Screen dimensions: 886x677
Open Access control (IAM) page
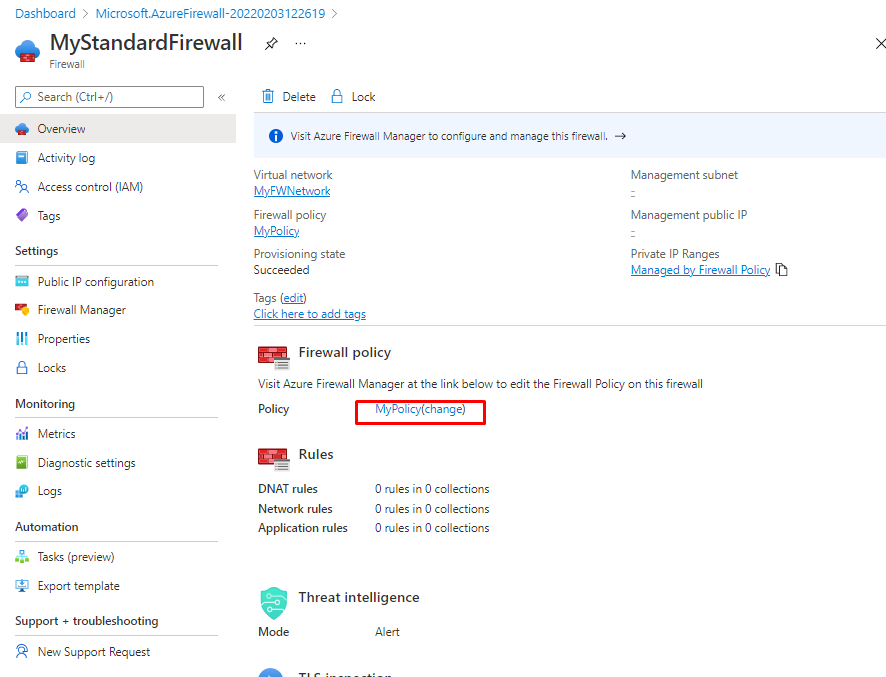coord(90,187)
